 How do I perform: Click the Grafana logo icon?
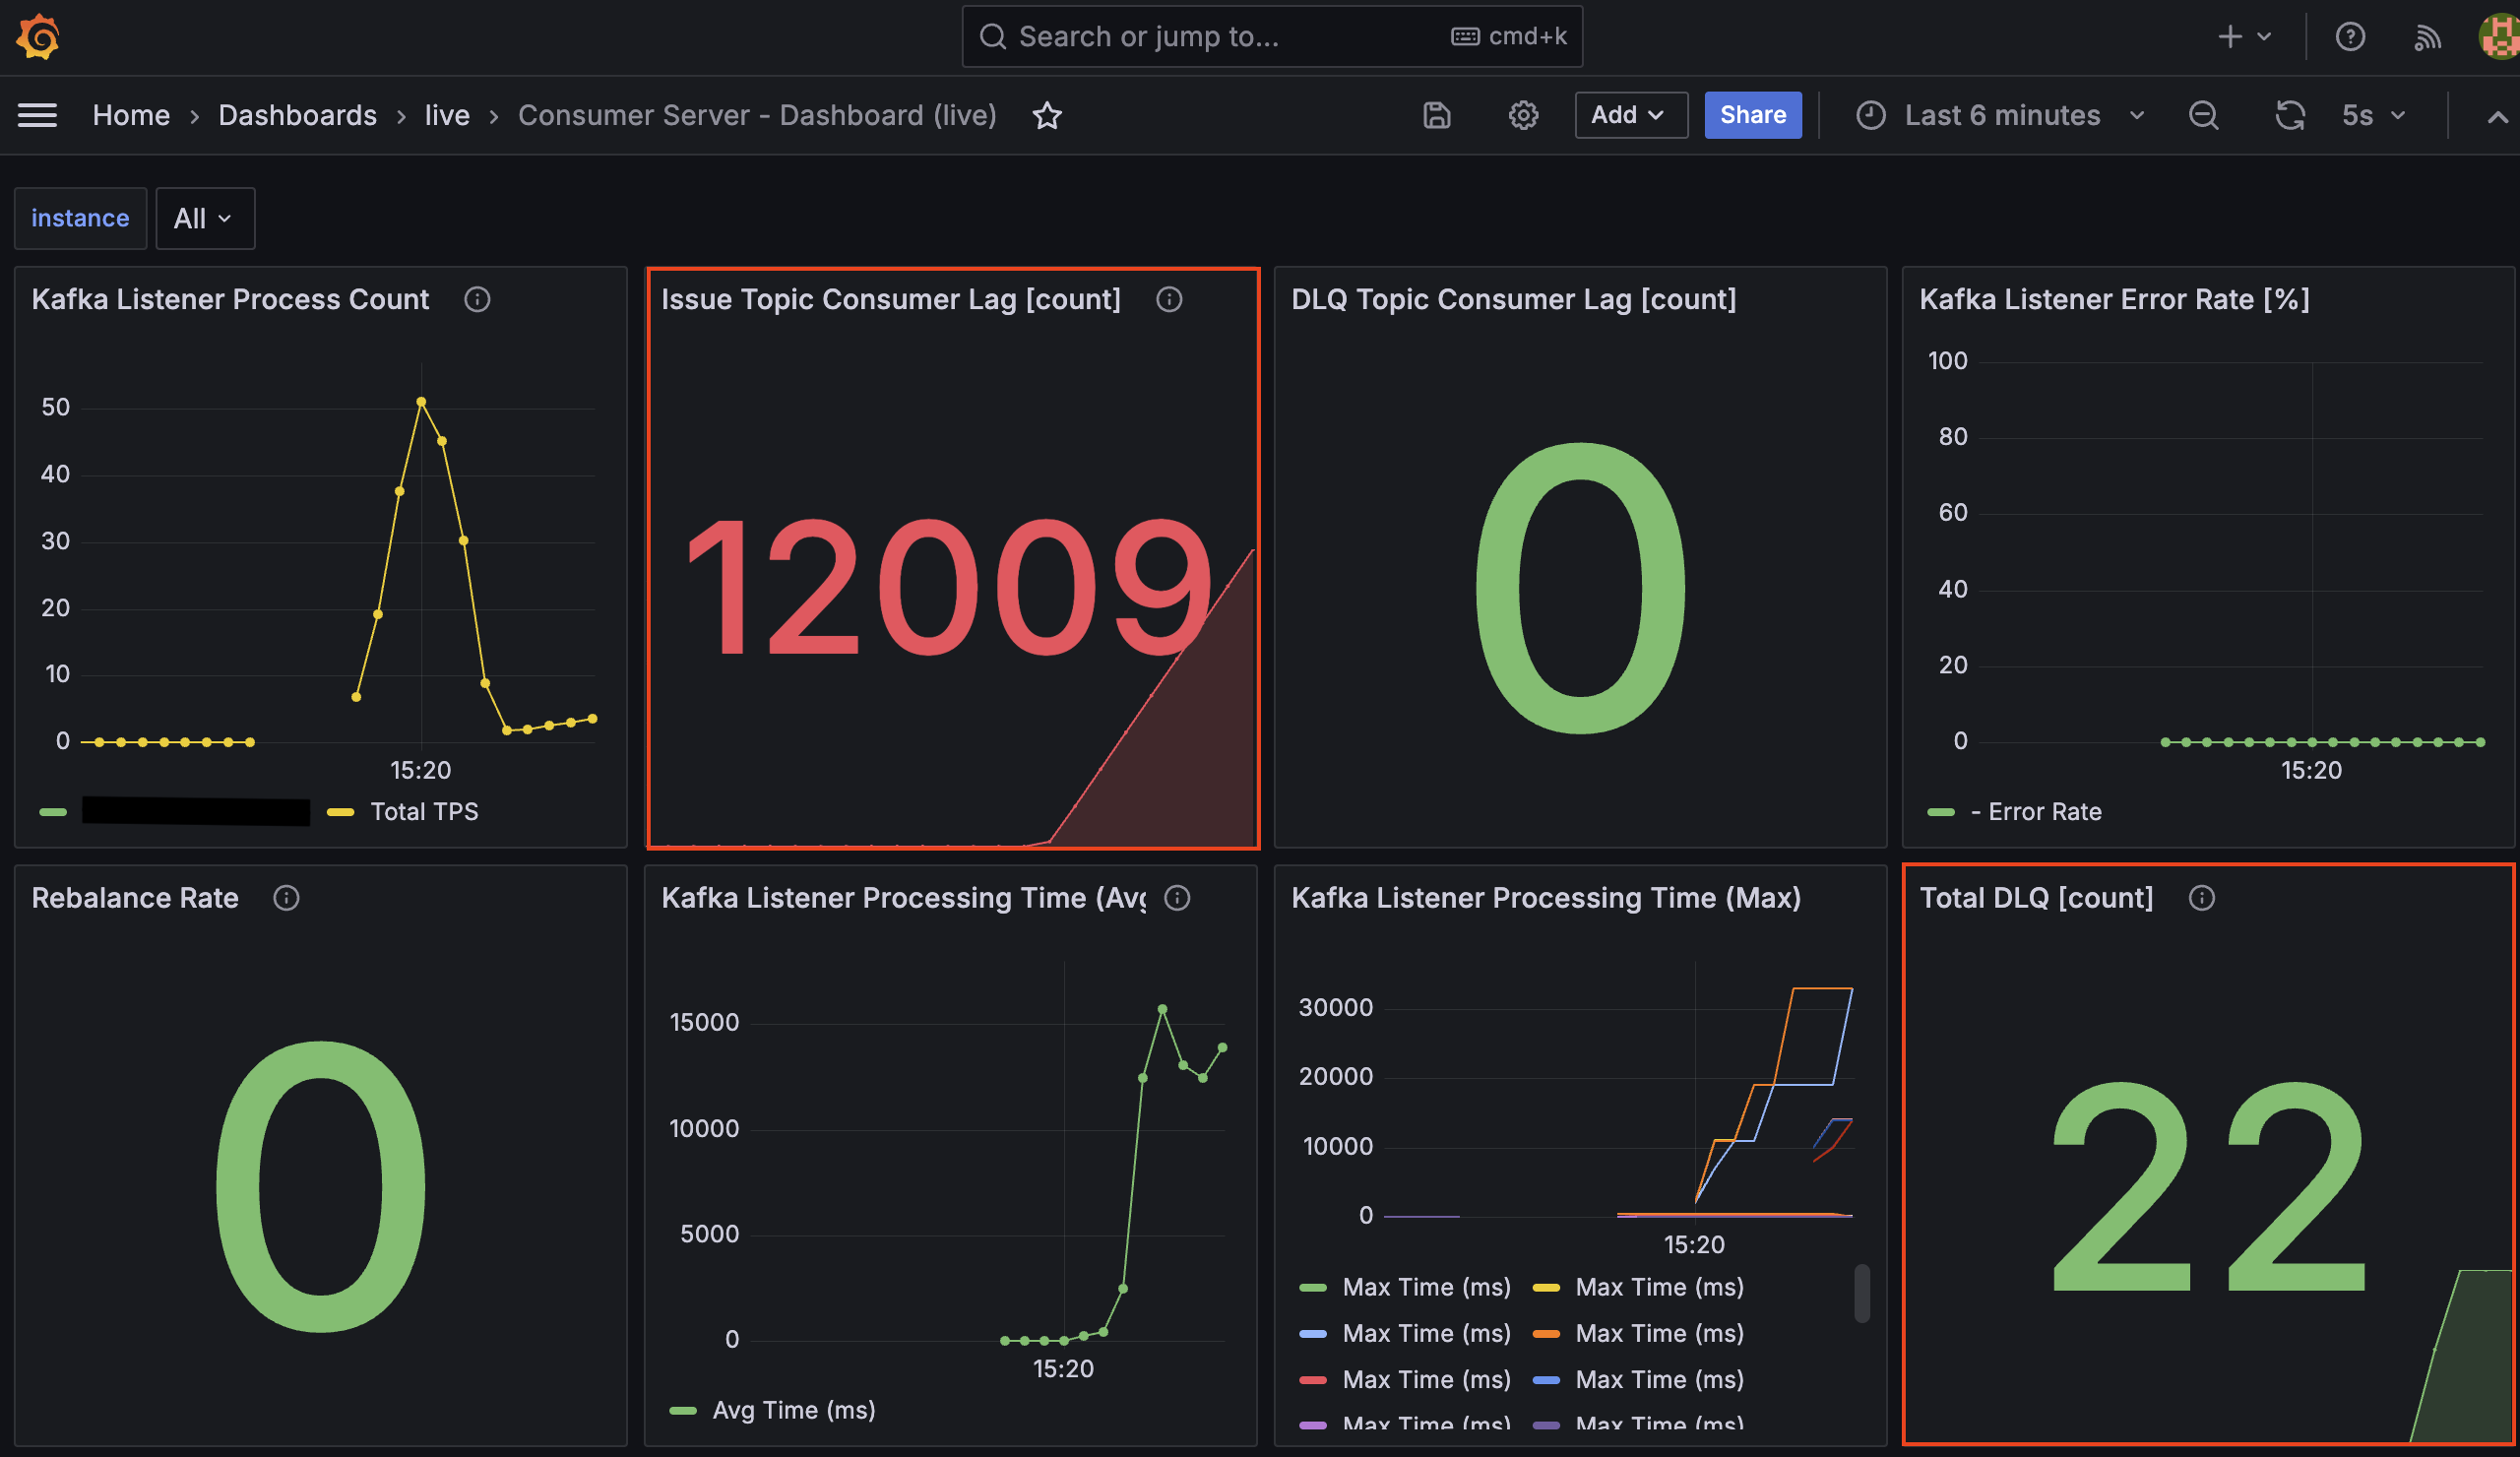[38, 37]
